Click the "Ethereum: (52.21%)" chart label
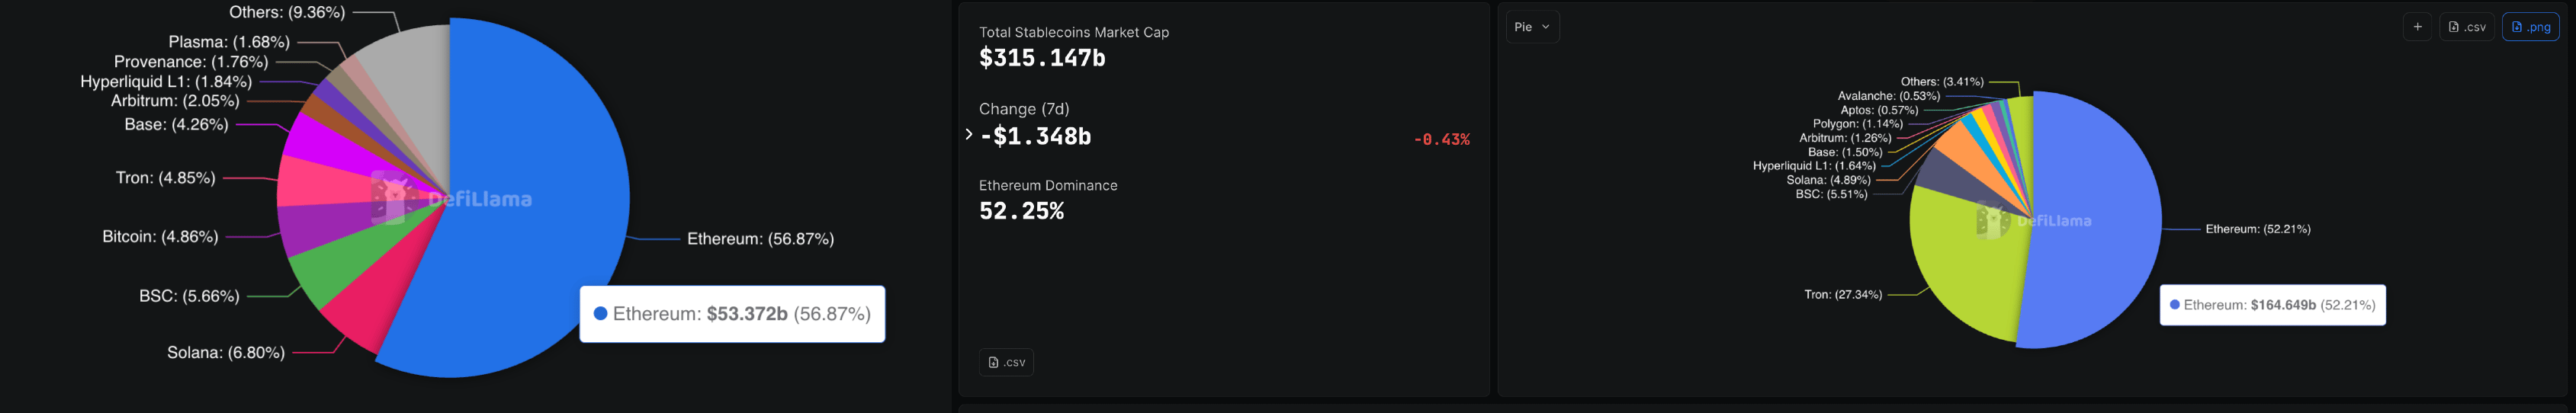The image size is (2576, 413). [2257, 229]
